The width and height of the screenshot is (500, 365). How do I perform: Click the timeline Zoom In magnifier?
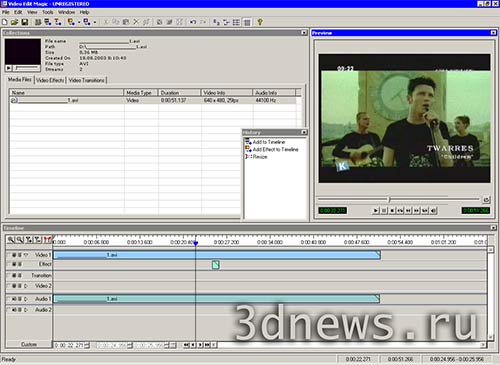[x=11, y=239]
